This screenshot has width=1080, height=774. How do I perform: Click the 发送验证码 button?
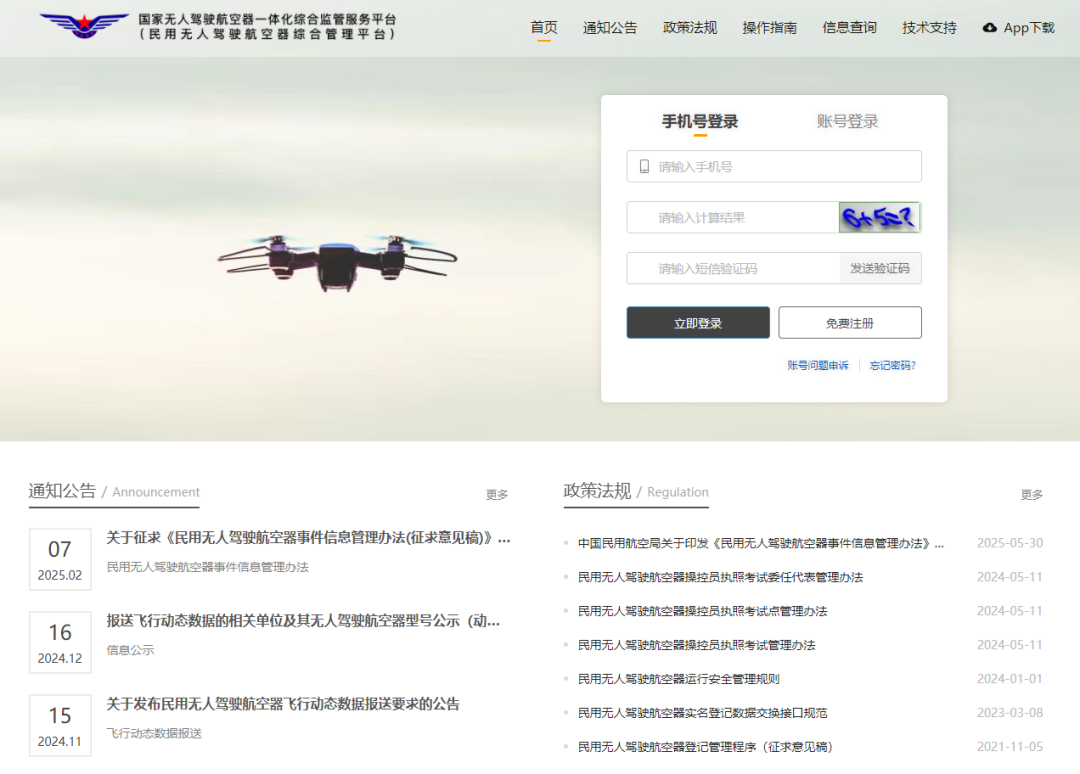coord(880,269)
